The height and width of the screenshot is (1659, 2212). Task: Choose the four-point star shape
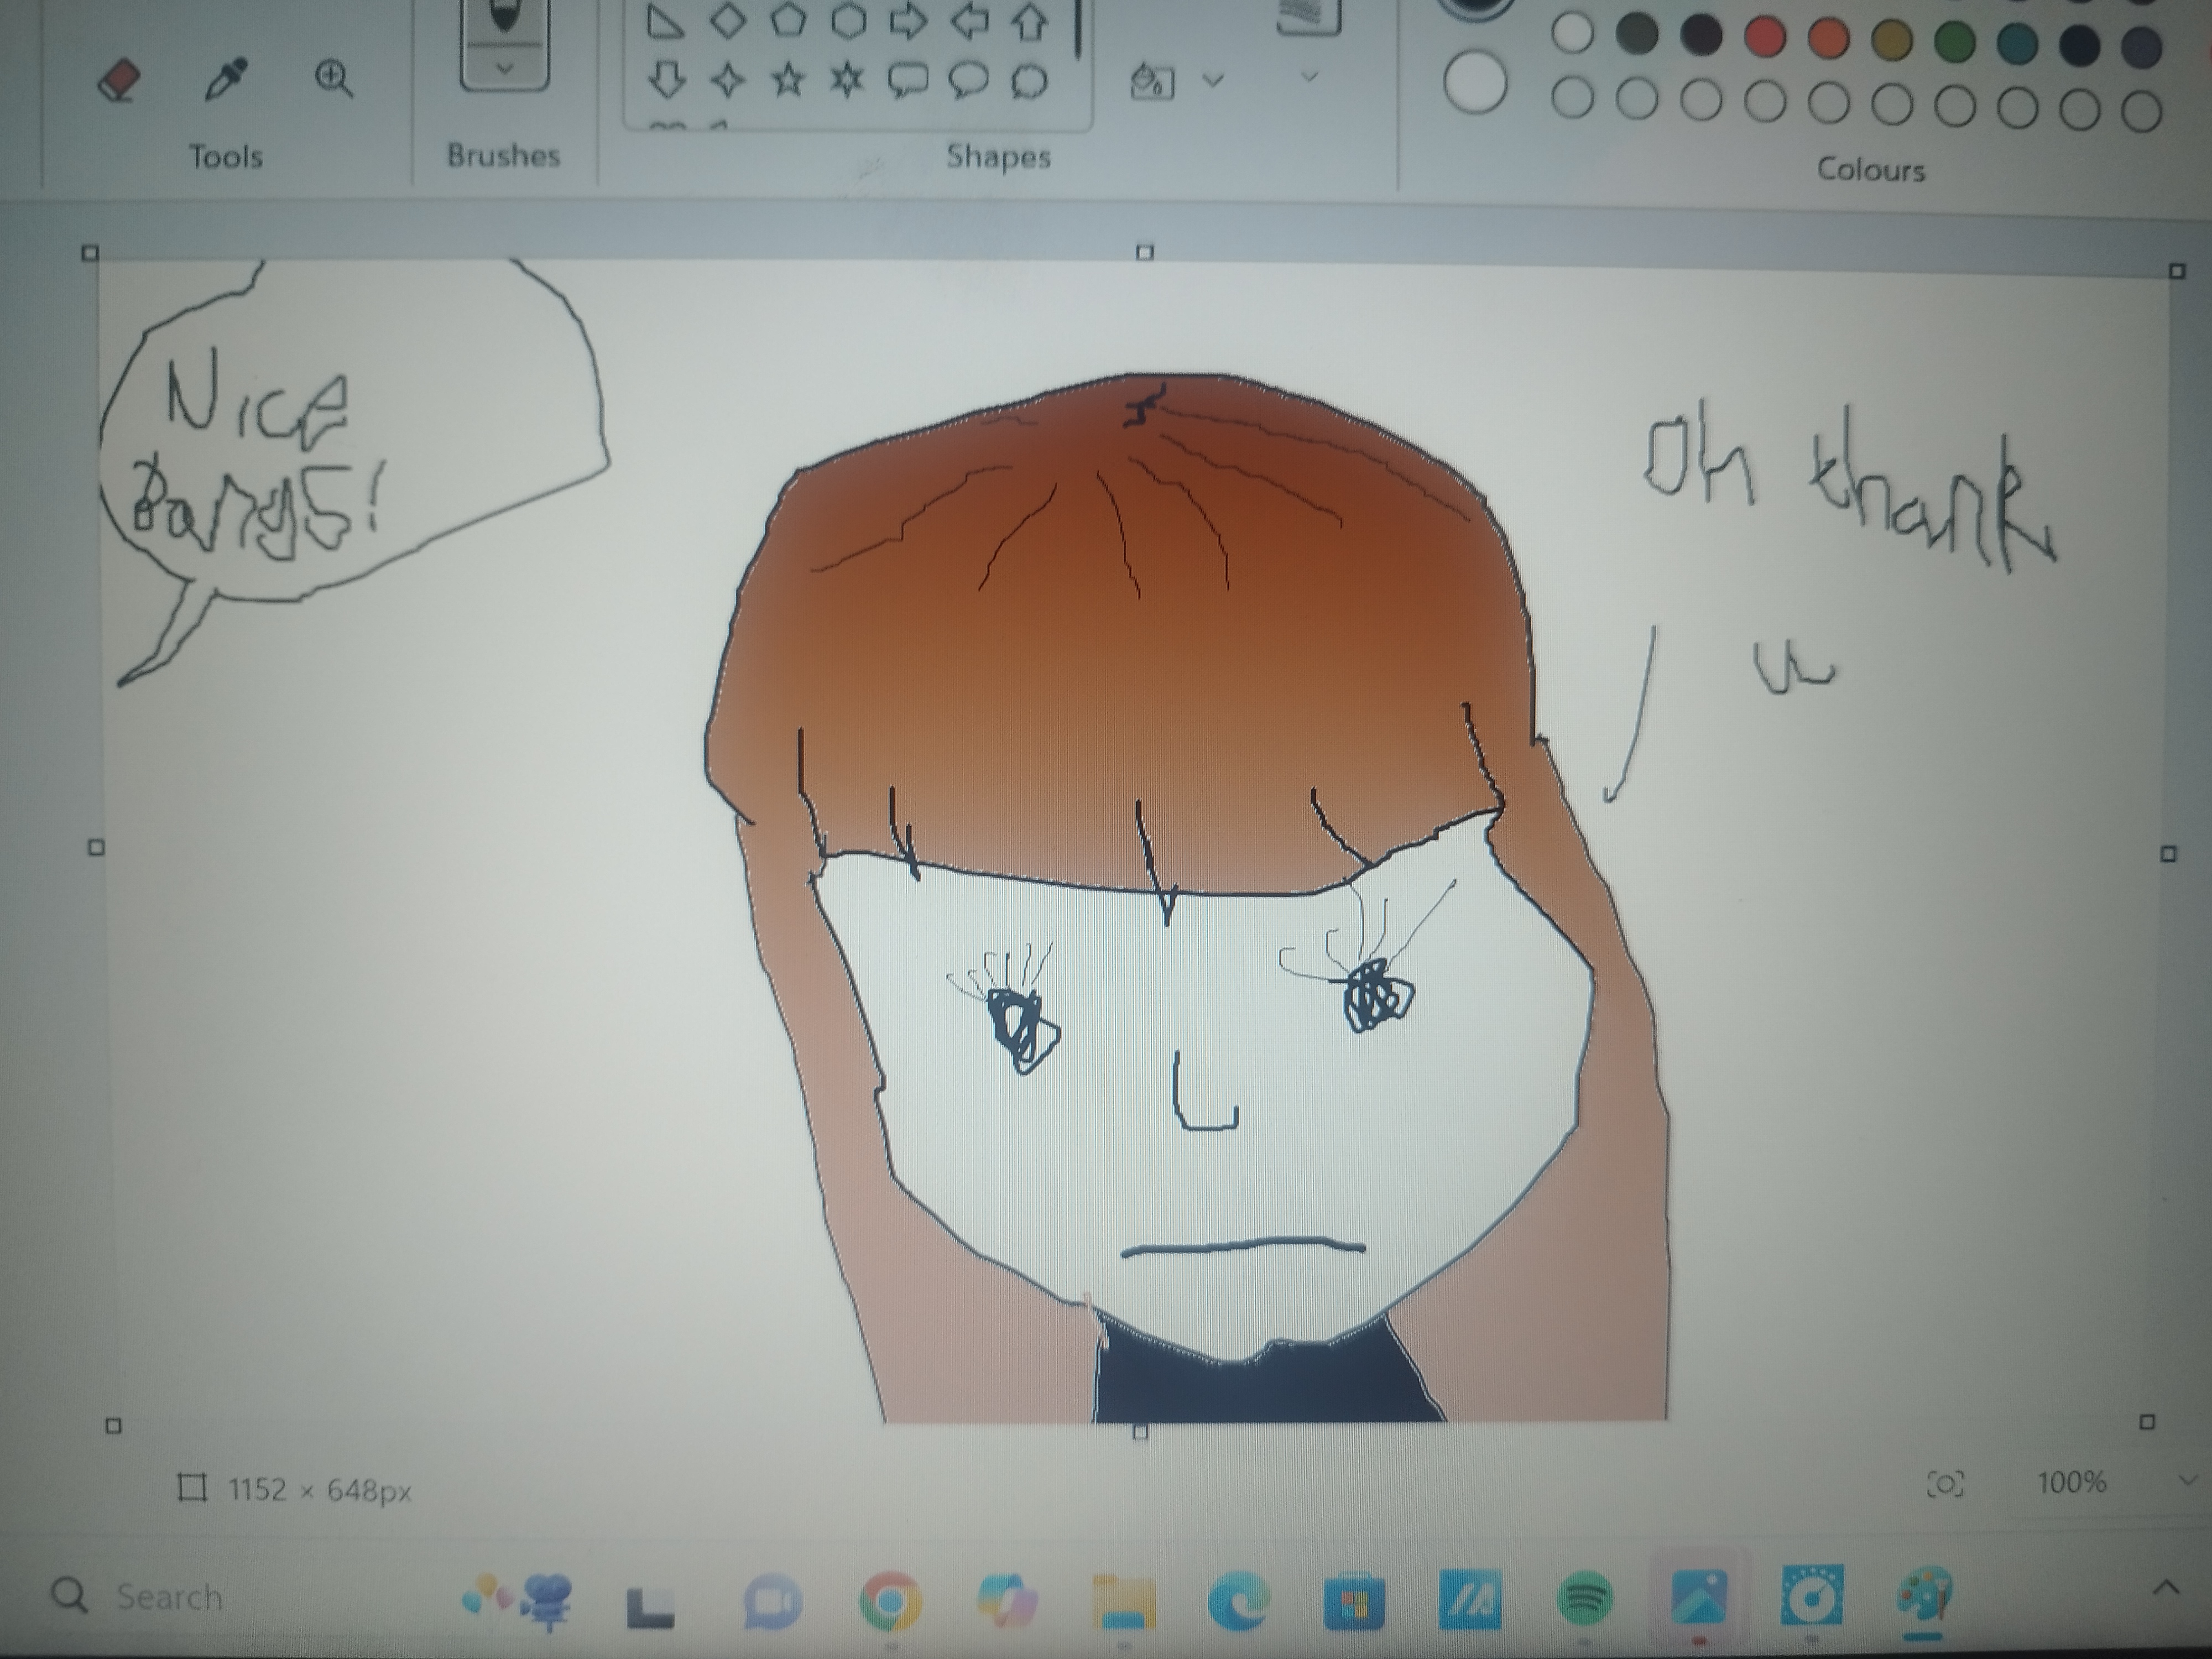coord(727,80)
